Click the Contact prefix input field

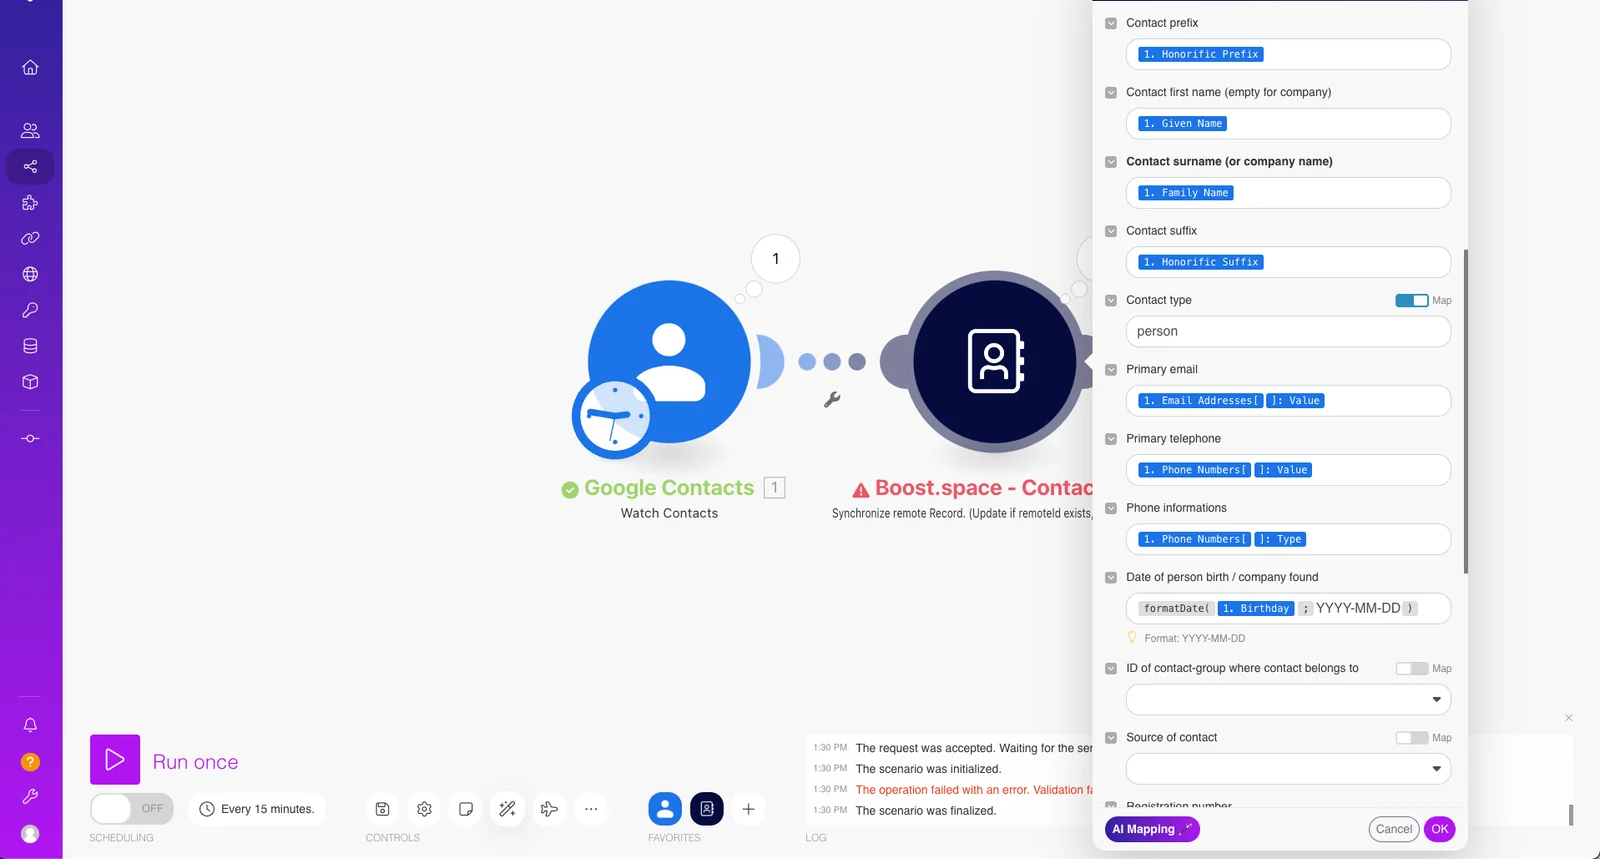click(1288, 54)
